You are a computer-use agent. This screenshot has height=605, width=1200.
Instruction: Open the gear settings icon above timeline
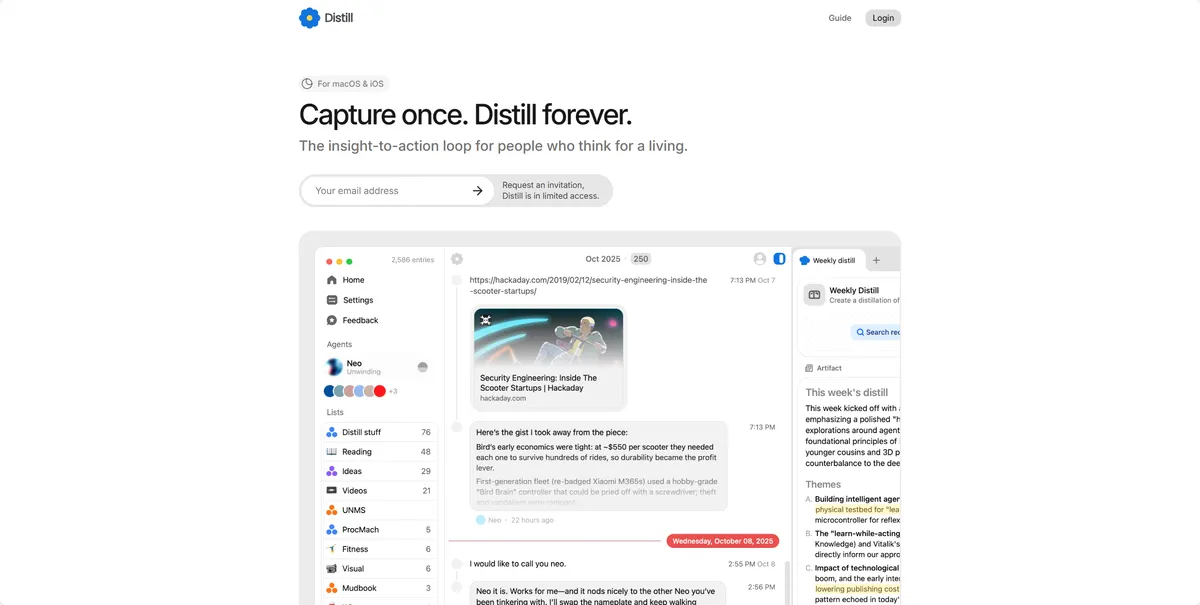457,259
